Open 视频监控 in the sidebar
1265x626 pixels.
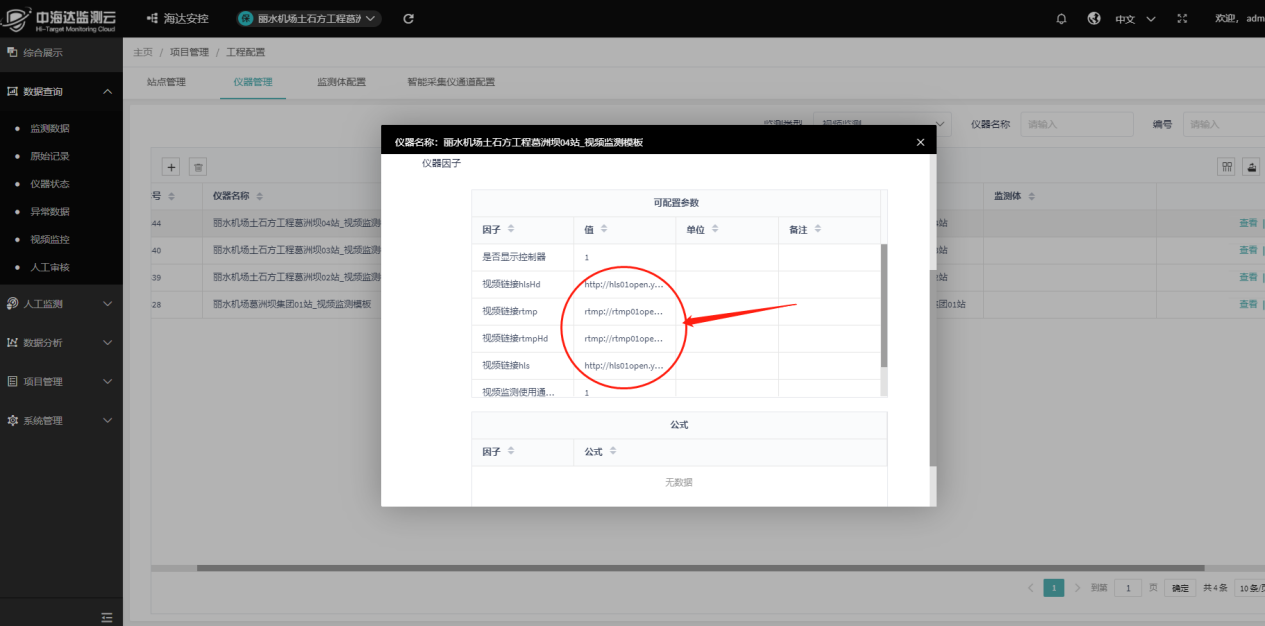click(x=50, y=240)
